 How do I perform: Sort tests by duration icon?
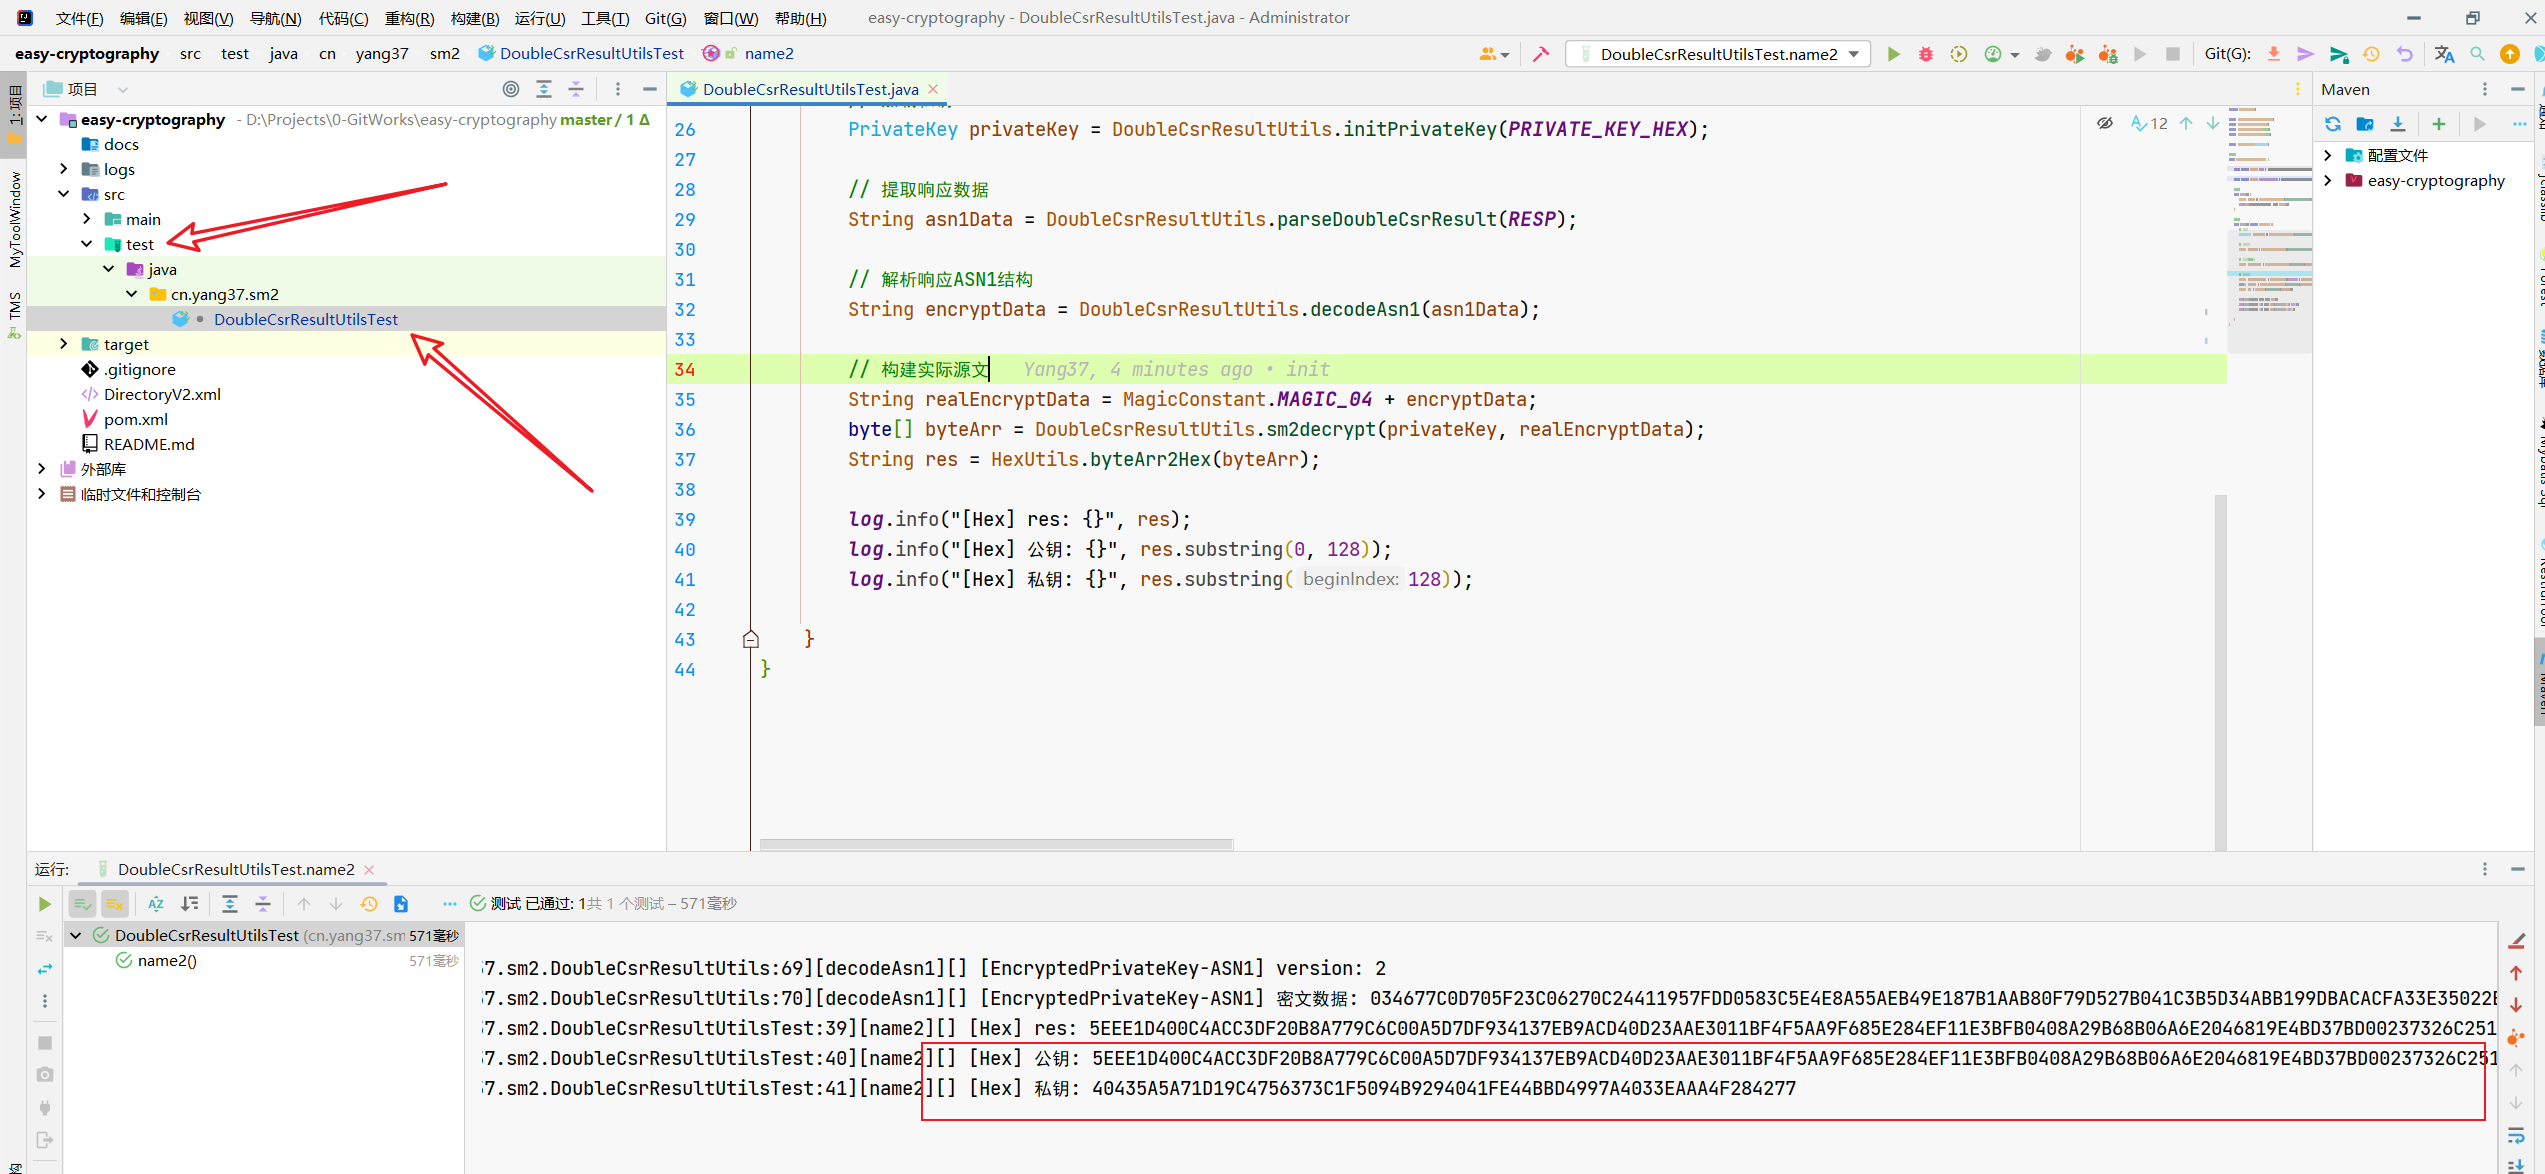(189, 904)
